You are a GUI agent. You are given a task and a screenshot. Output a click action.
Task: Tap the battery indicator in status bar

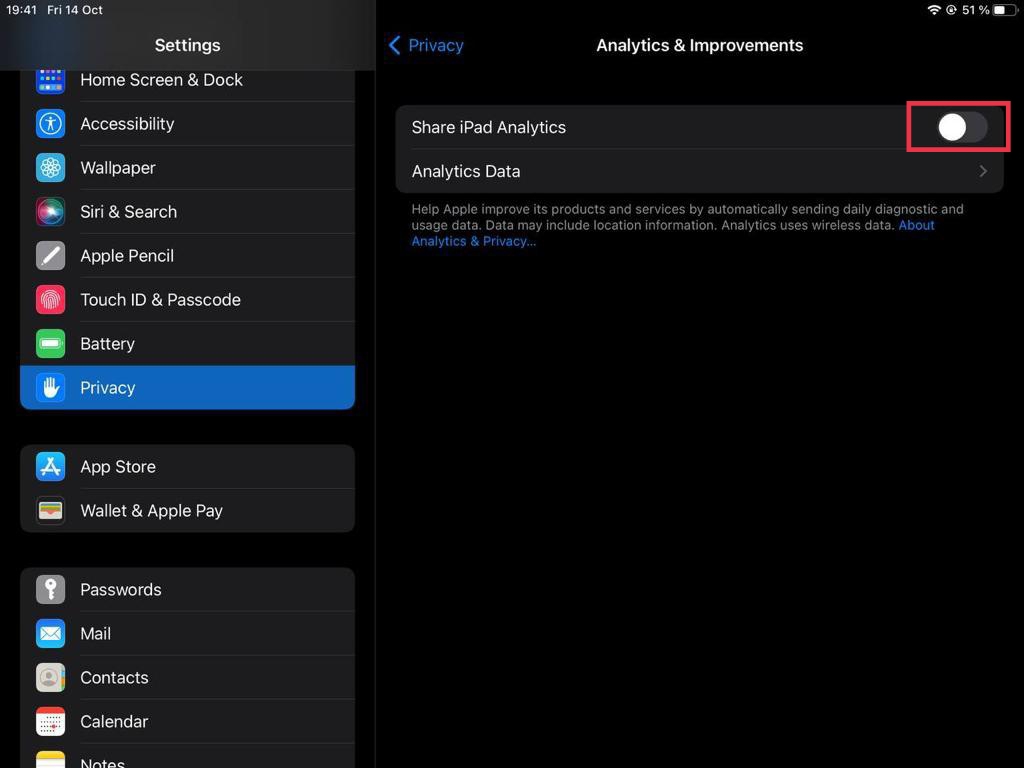[1004, 10]
